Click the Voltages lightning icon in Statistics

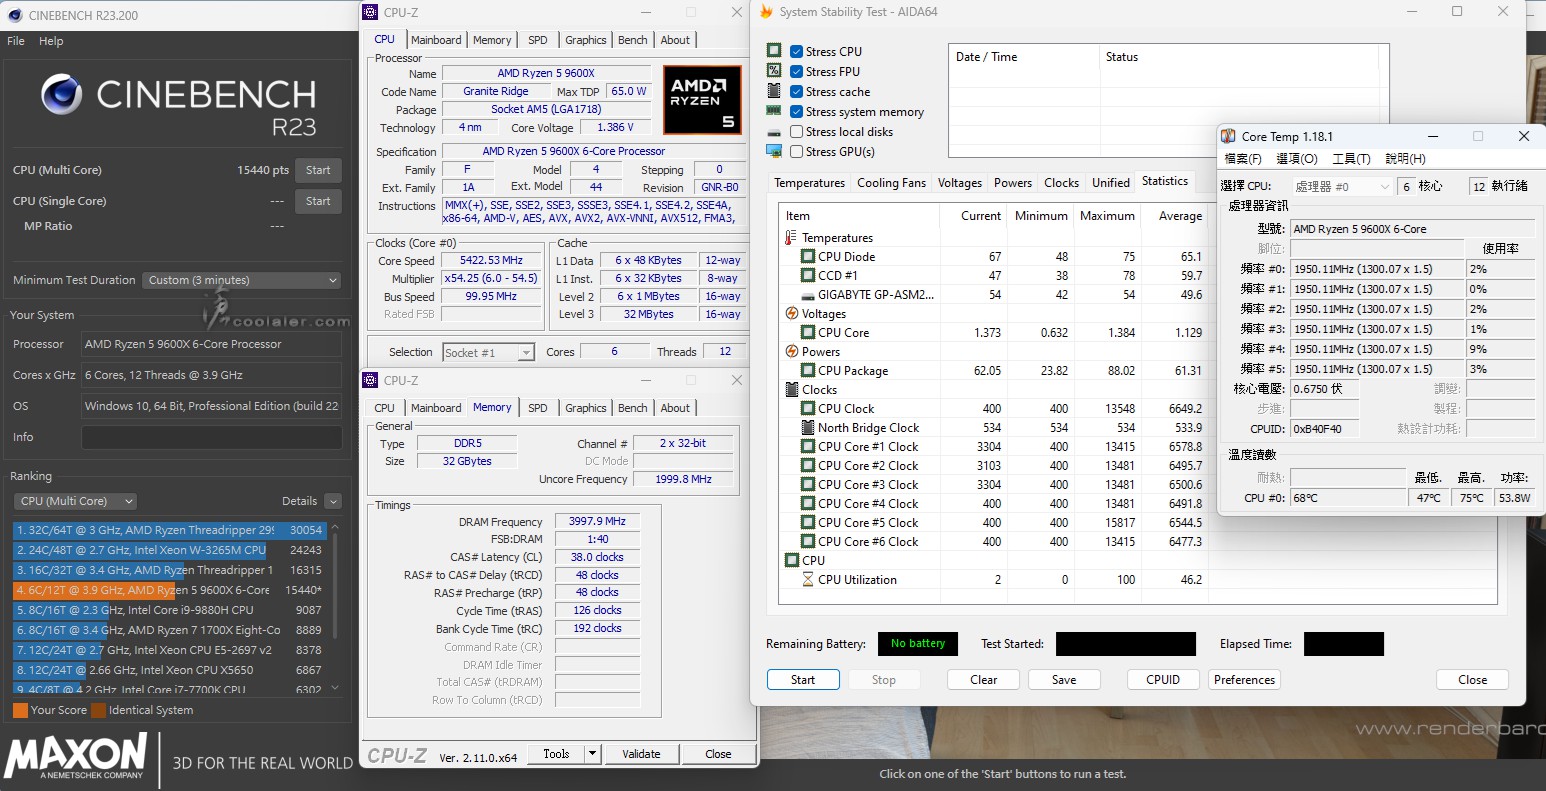tap(792, 314)
